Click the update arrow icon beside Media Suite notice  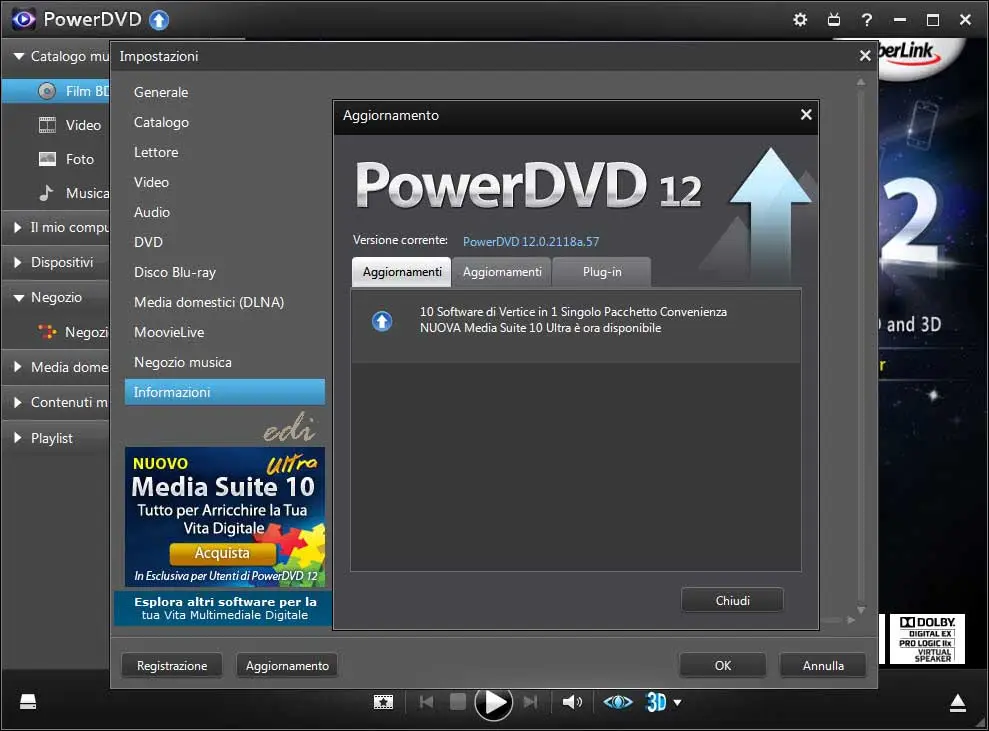pyautogui.click(x=382, y=321)
